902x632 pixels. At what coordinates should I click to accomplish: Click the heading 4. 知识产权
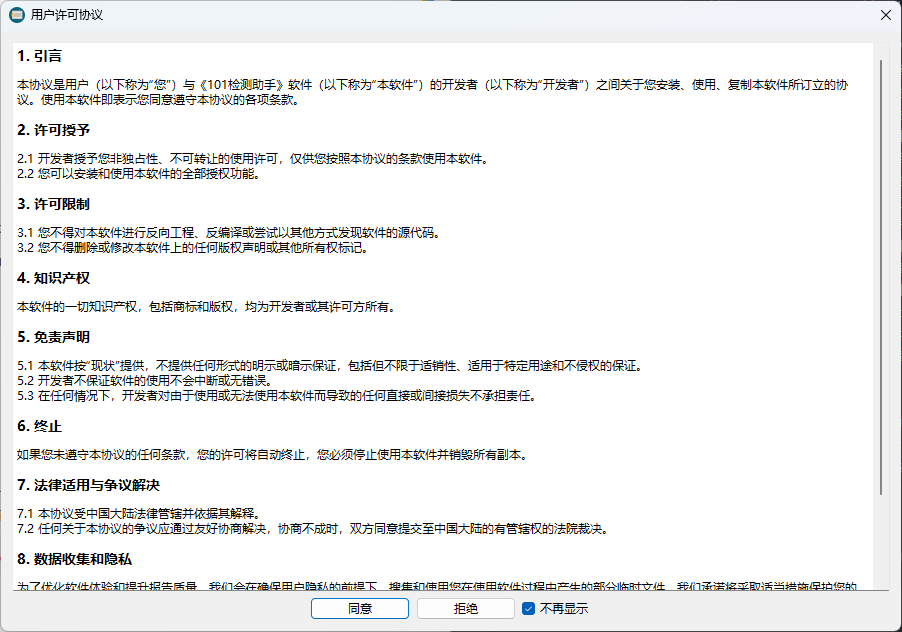[x=54, y=277]
